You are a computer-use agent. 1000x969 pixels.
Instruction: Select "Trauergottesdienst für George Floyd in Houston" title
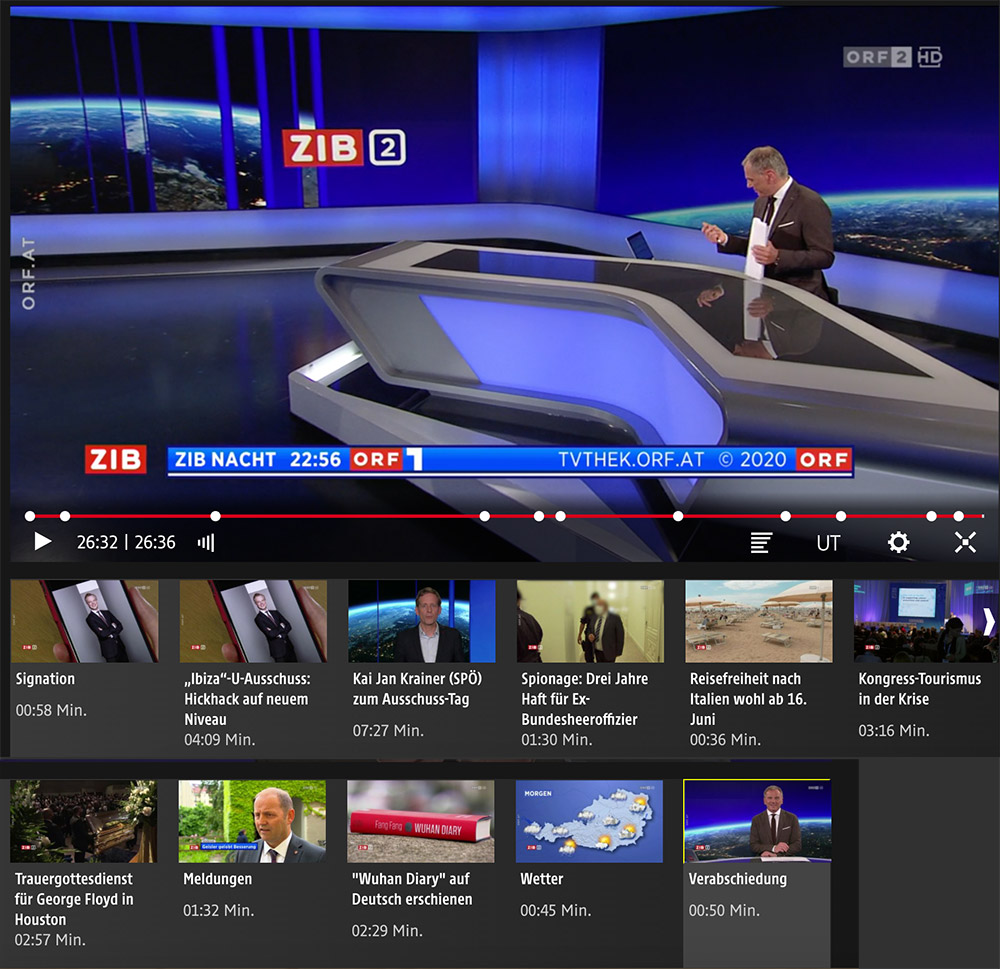tap(74, 899)
